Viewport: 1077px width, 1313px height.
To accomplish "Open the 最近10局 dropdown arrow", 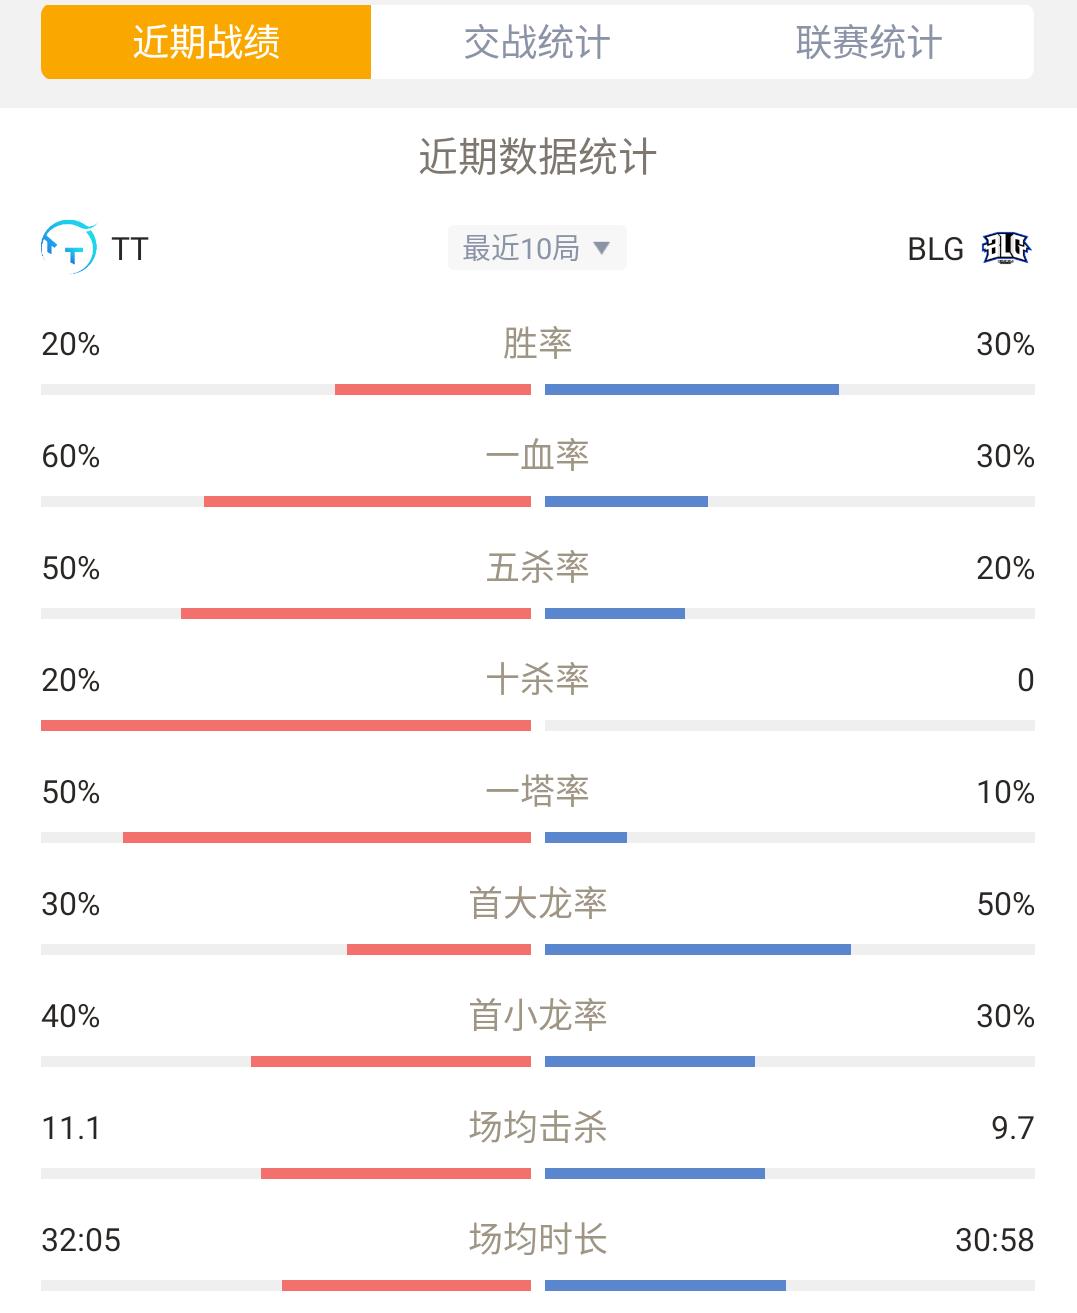I will [x=601, y=247].
